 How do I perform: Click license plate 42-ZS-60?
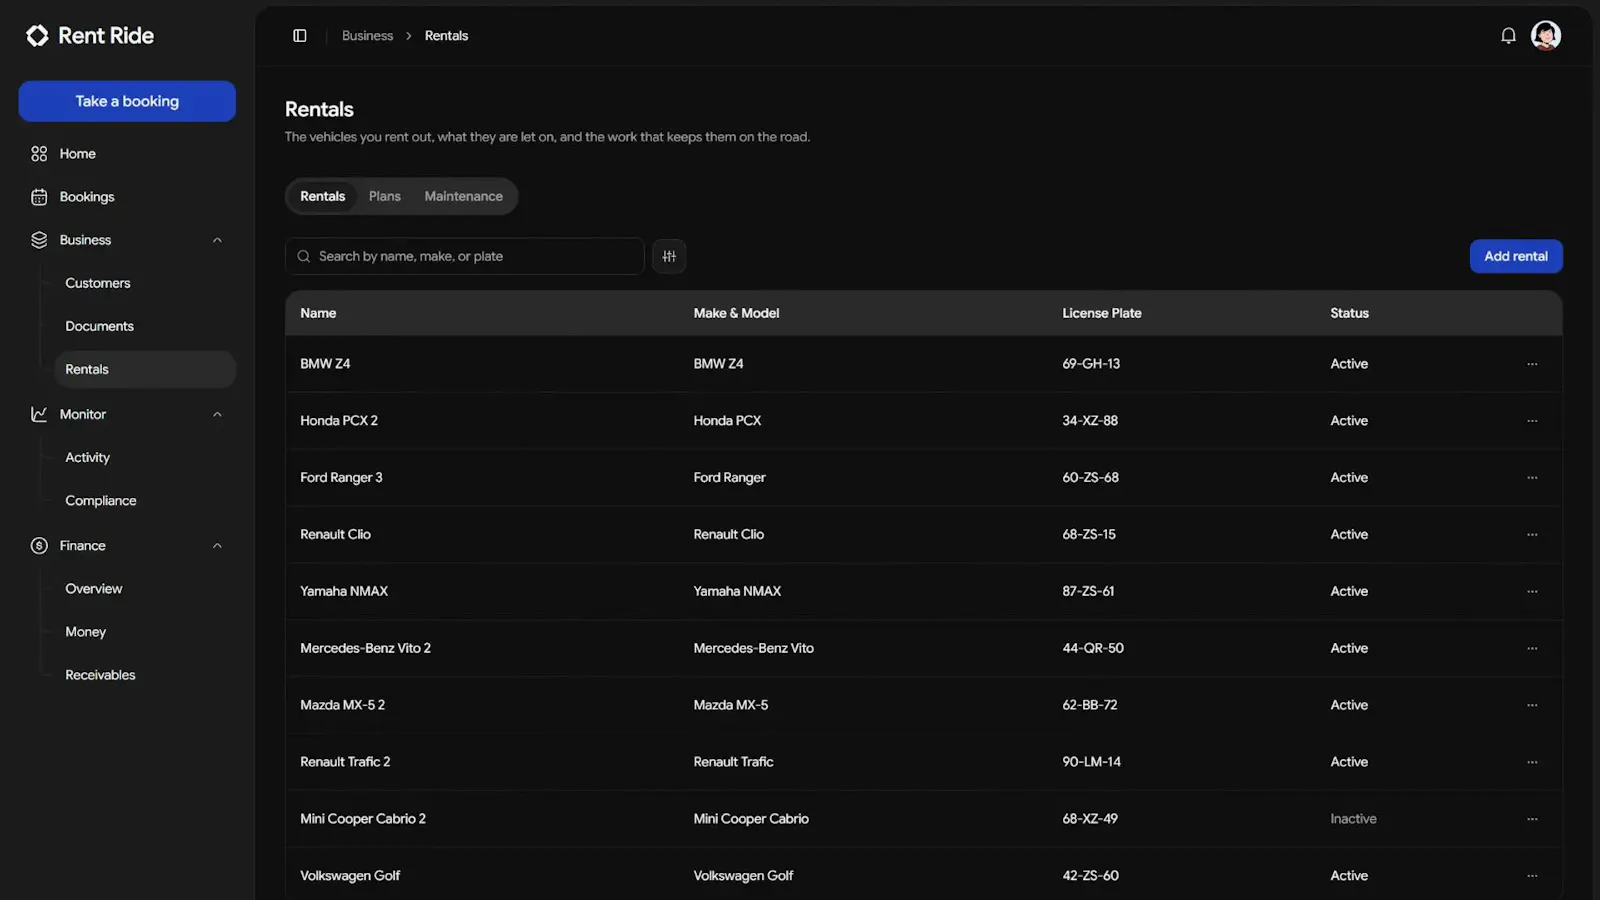coord(1090,876)
